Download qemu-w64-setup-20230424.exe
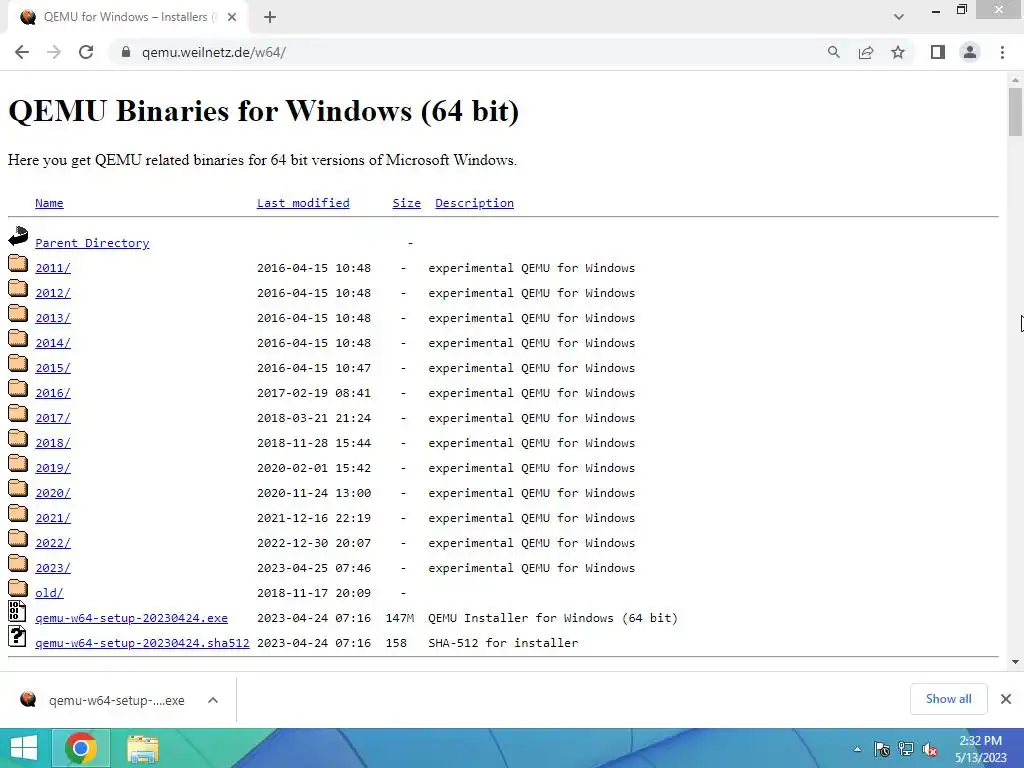This screenshot has height=768, width=1024. [x=131, y=618]
